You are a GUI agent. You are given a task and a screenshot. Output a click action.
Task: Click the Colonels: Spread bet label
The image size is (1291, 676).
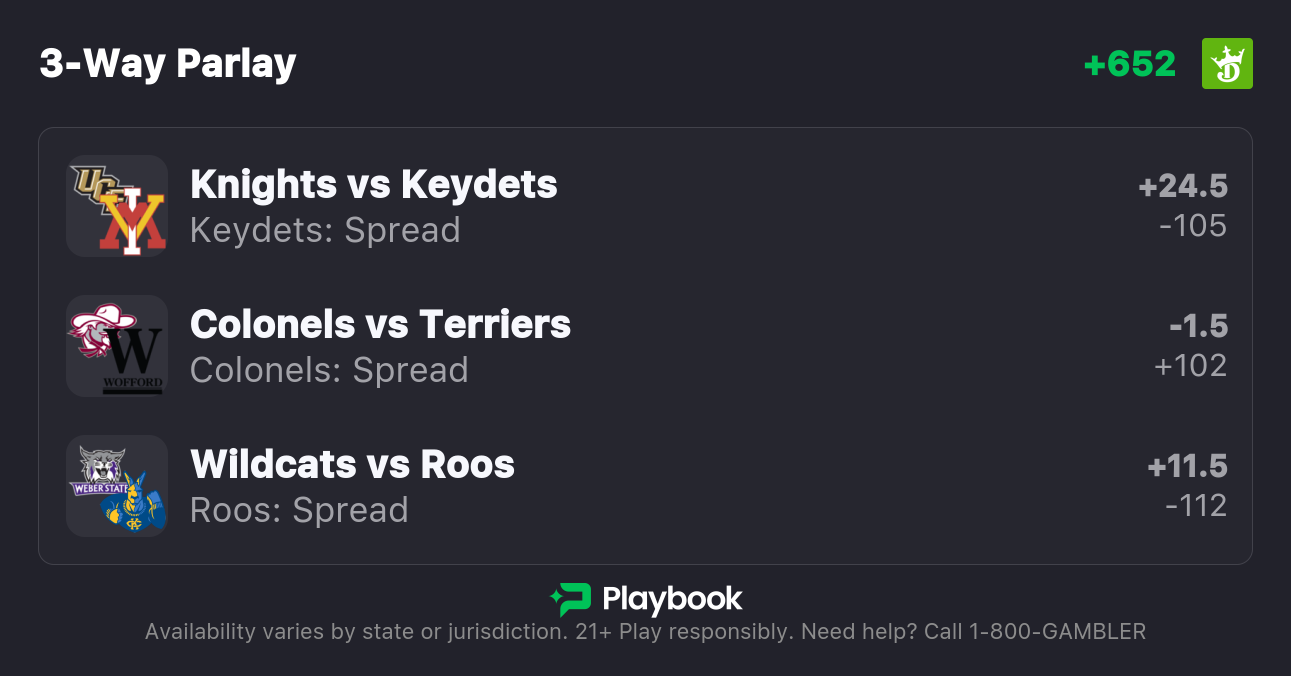click(329, 370)
